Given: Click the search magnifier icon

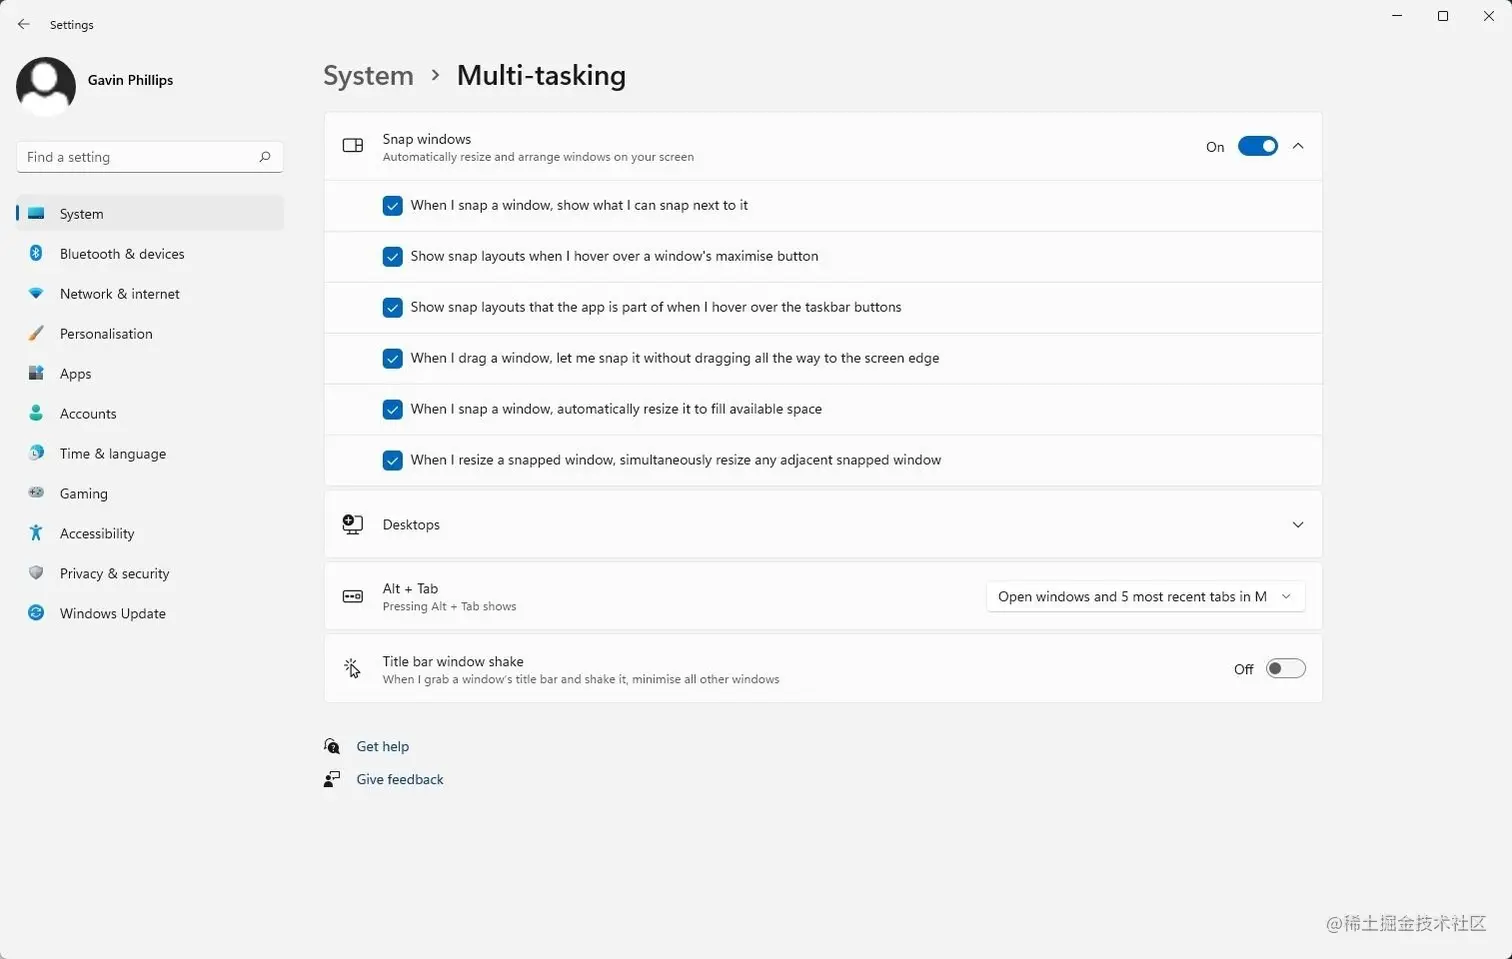Looking at the screenshot, I should [x=265, y=157].
